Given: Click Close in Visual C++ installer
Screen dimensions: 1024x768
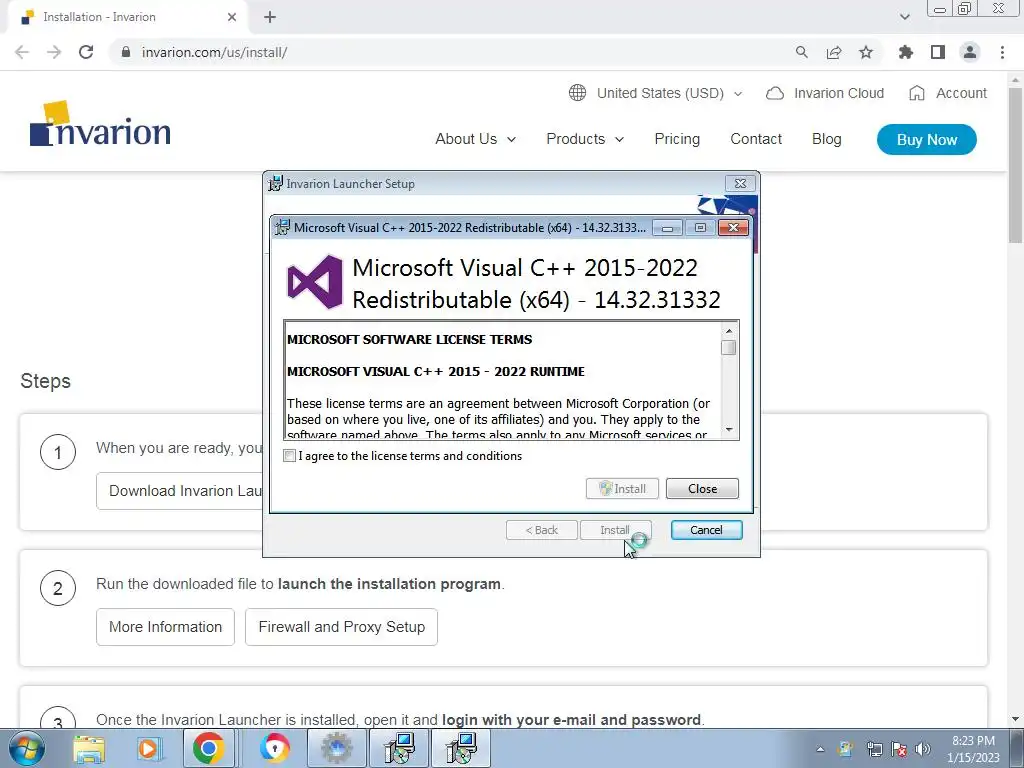Looking at the screenshot, I should pyautogui.click(x=702, y=488).
